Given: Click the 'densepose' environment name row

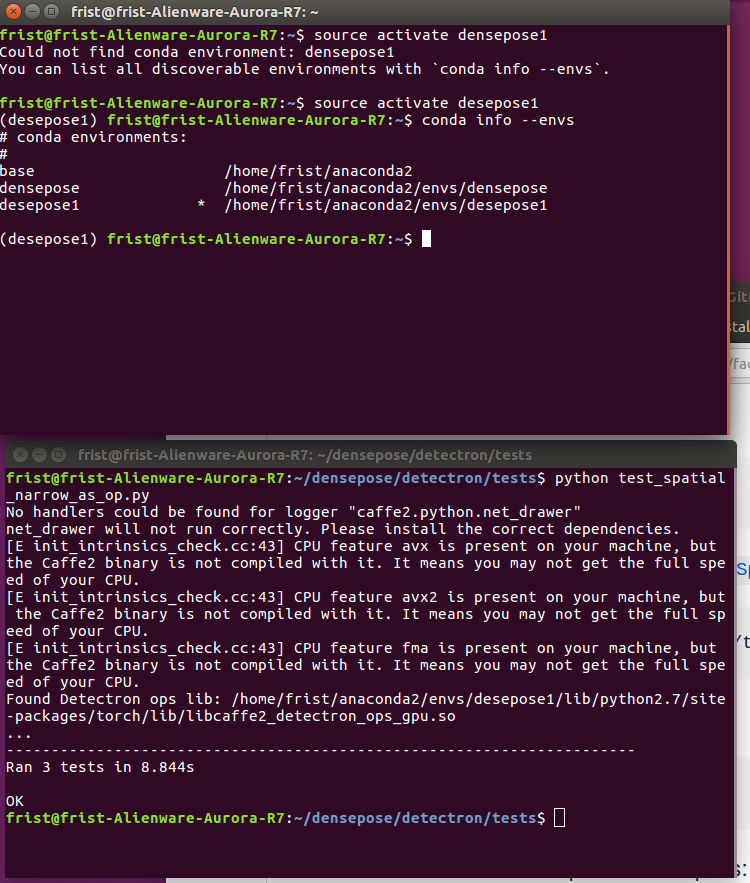Looking at the screenshot, I should 39,188.
